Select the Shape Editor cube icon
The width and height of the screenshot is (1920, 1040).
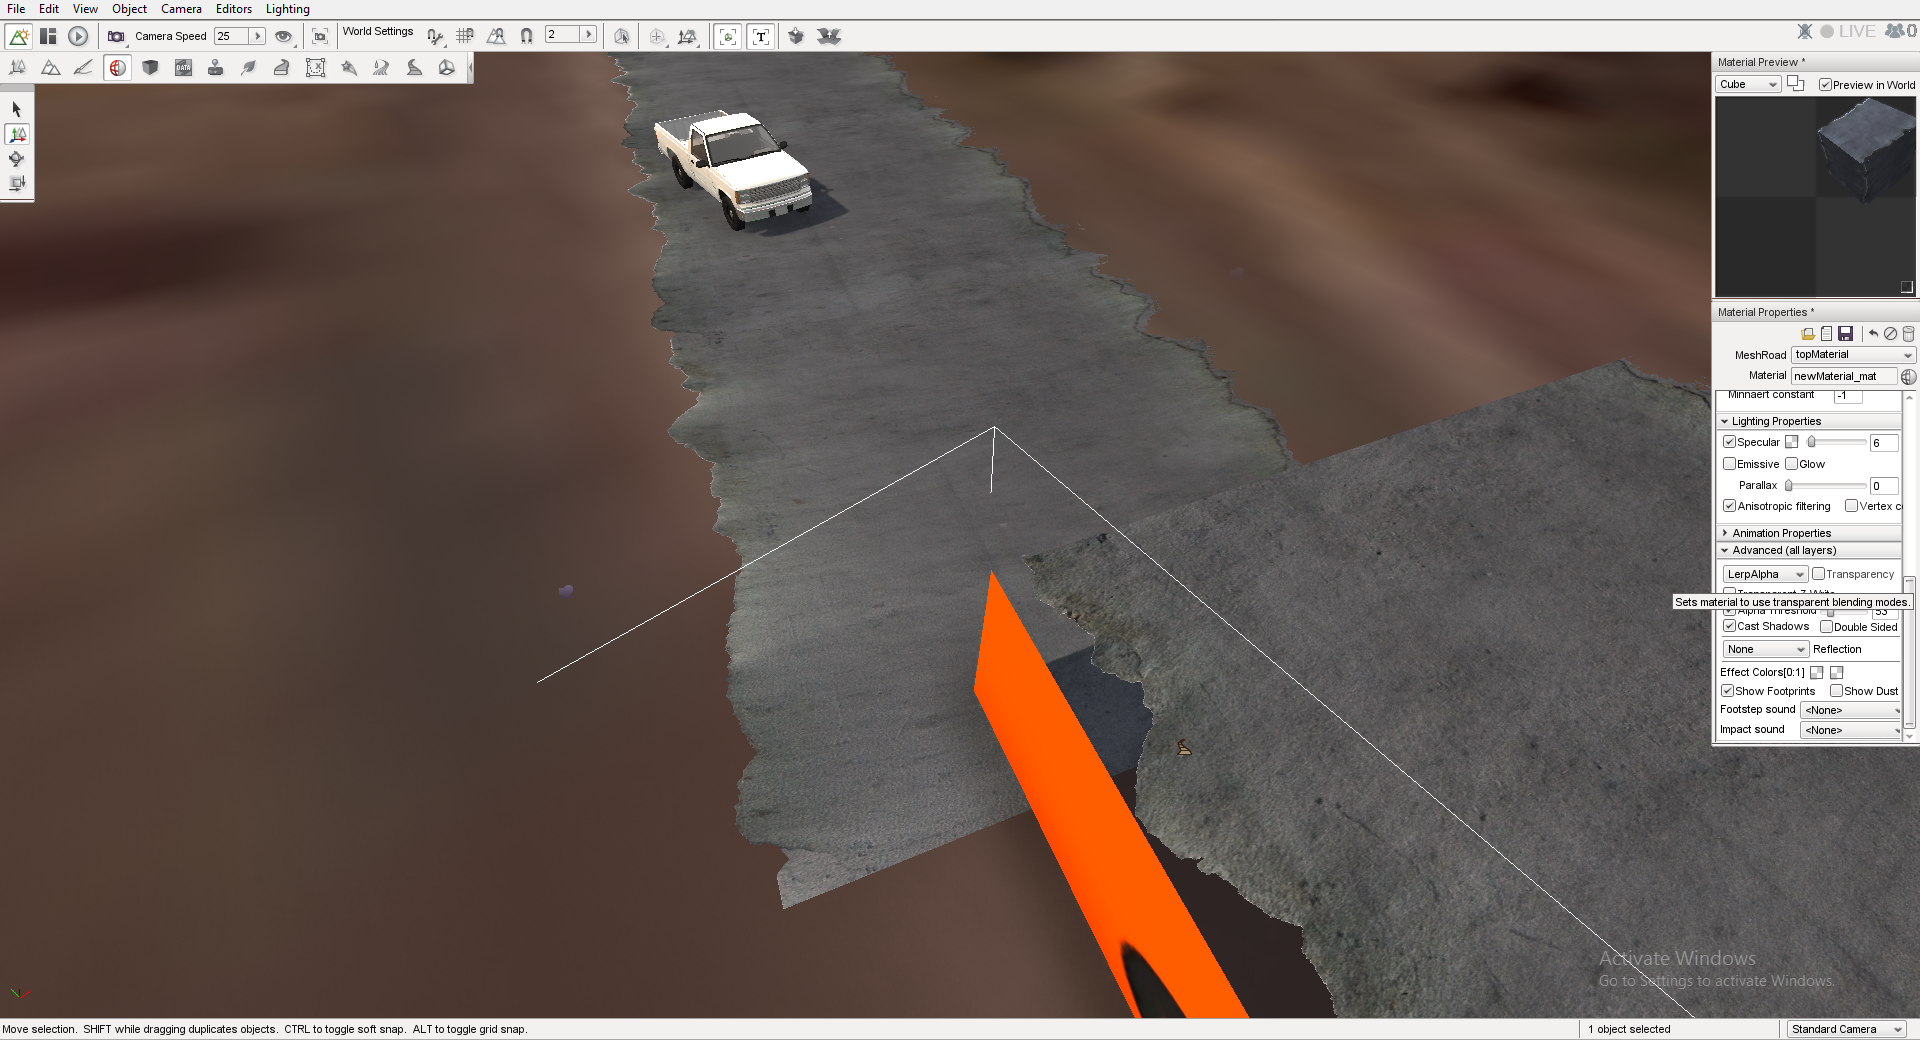pyautogui.click(x=447, y=68)
